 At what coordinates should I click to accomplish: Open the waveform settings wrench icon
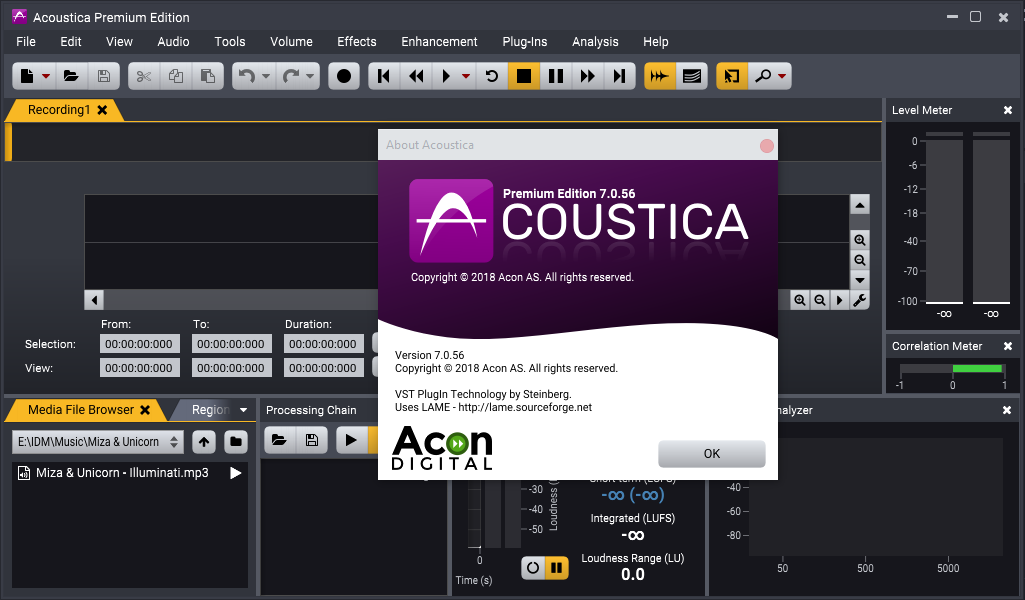[x=860, y=300]
